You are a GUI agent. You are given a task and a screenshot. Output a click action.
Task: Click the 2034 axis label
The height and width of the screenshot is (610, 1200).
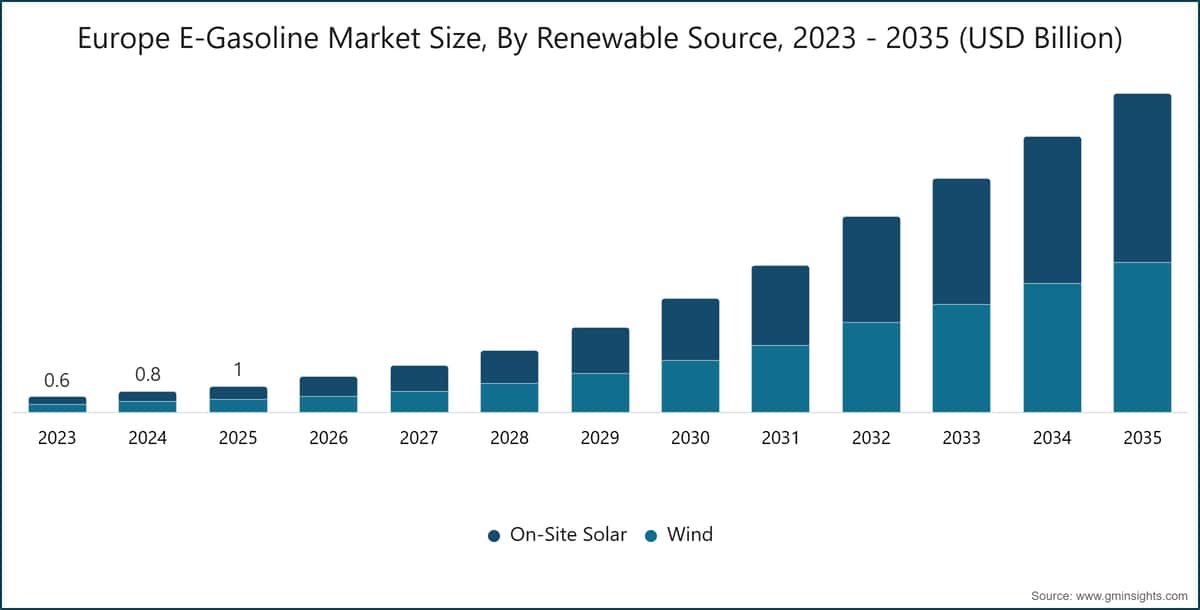tap(1052, 438)
